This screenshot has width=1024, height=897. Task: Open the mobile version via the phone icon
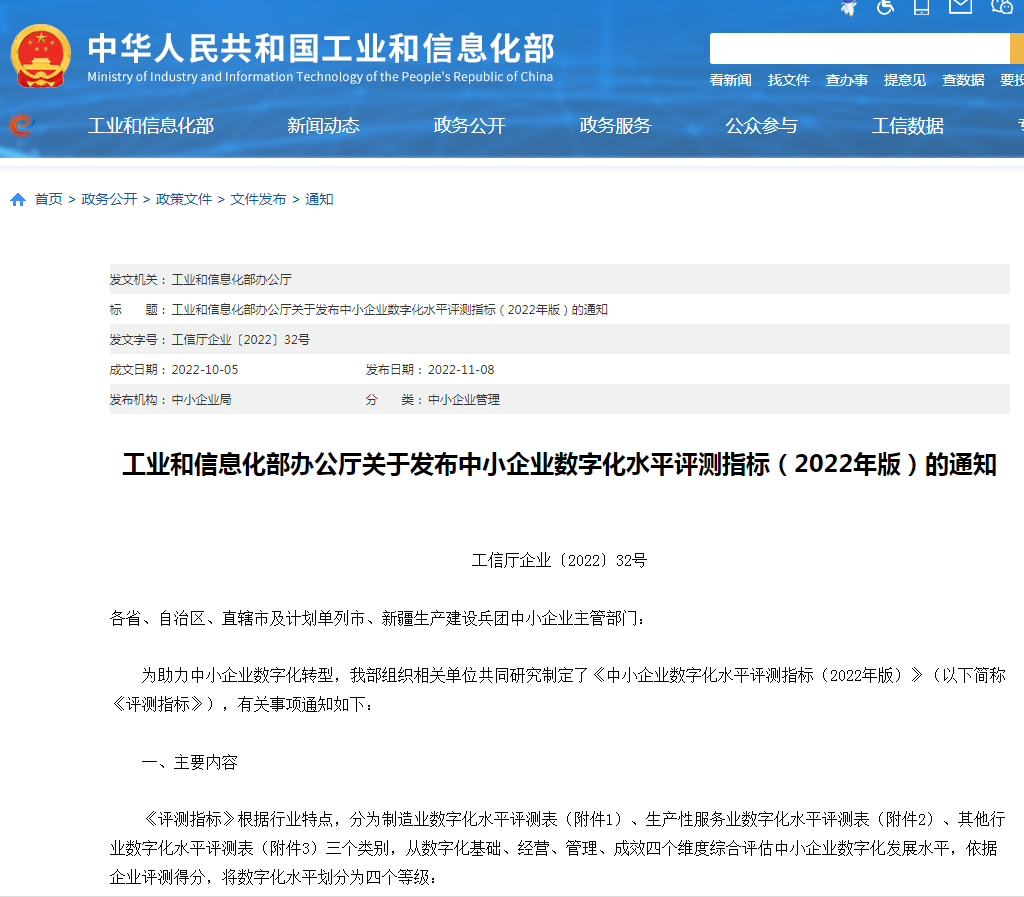(920, 7)
